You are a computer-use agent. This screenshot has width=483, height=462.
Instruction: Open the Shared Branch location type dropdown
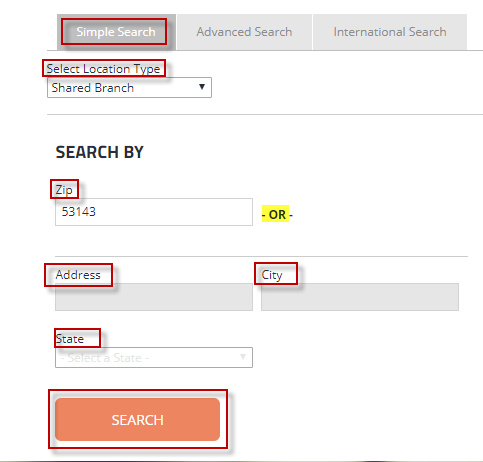coord(129,88)
